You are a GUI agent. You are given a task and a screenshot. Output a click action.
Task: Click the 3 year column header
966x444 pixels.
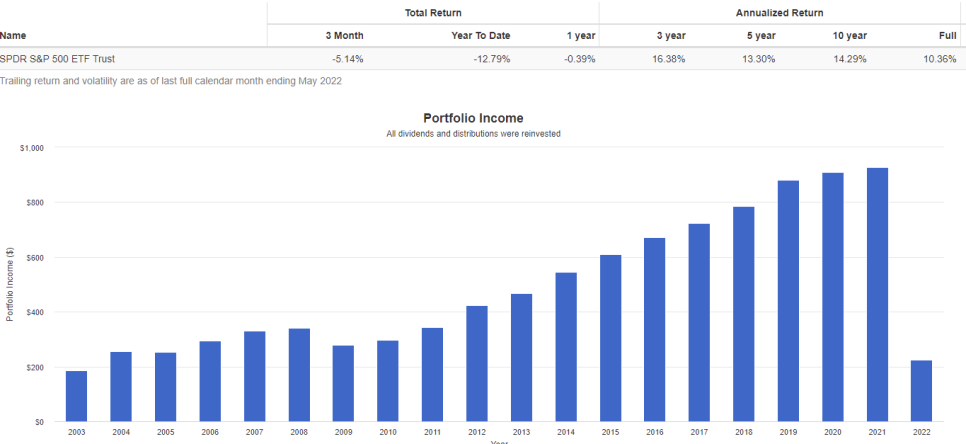[x=671, y=36]
